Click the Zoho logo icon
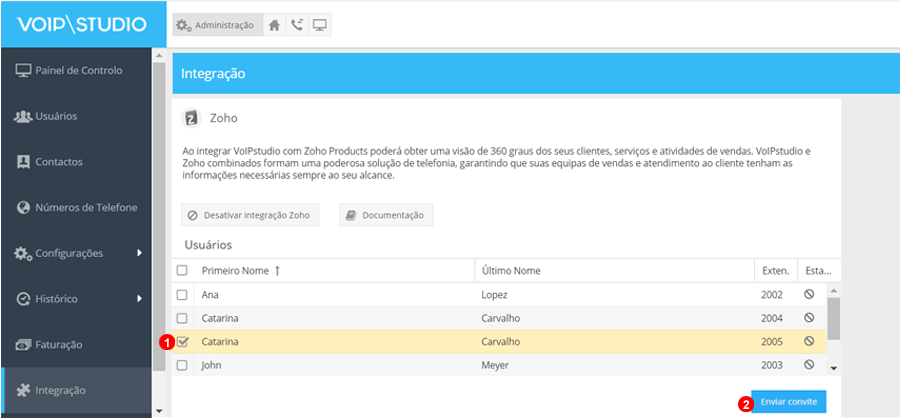This screenshot has width=900, height=418. pos(191,118)
